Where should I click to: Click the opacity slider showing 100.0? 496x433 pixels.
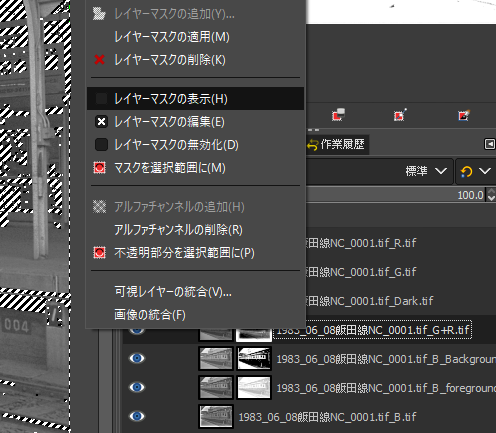[x=396, y=195]
